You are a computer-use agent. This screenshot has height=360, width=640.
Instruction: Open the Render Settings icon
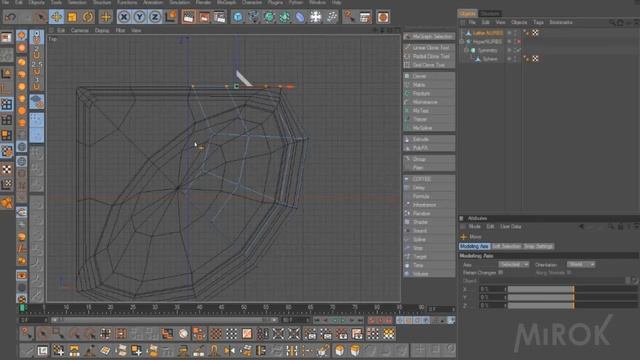point(220,17)
